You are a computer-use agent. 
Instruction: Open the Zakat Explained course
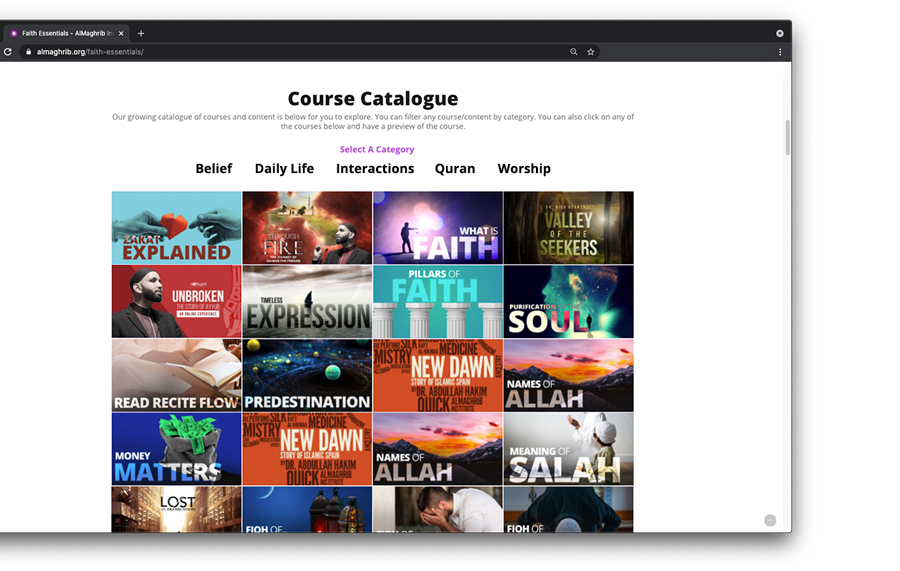pyautogui.click(x=176, y=228)
